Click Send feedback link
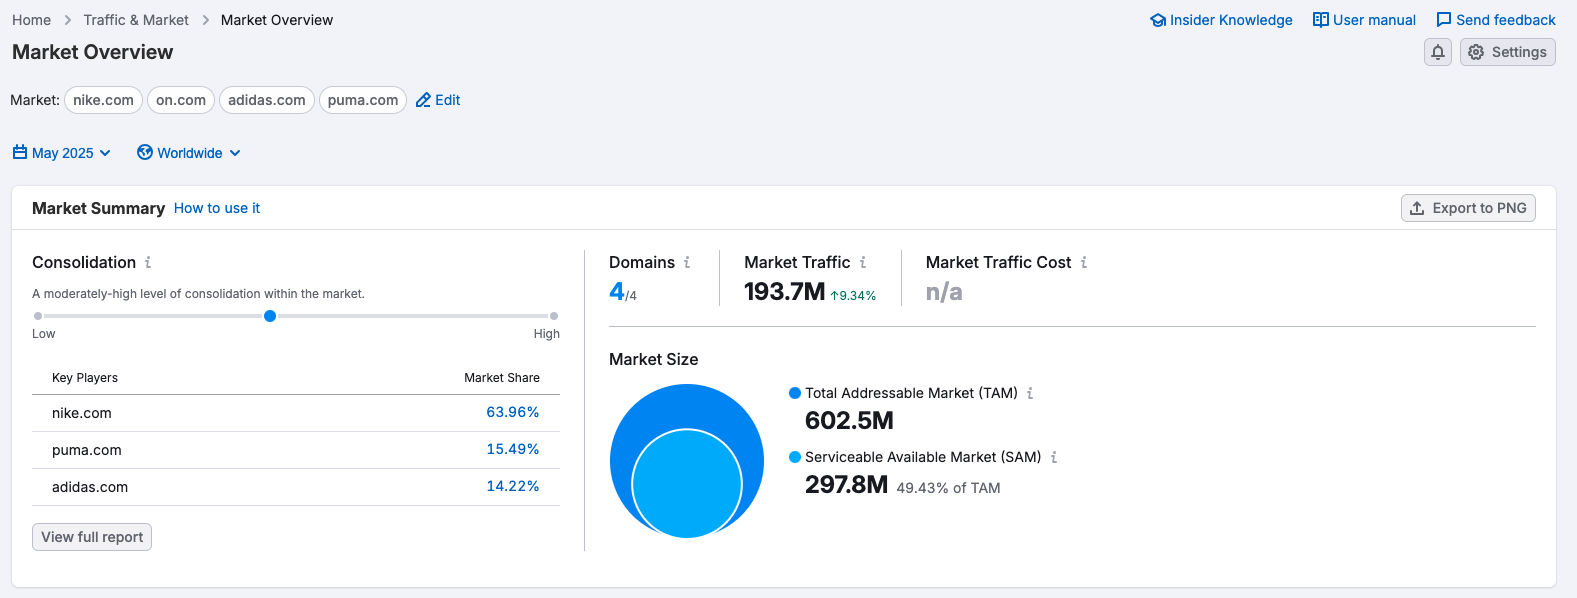This screenshot has height=598, width=1577. 1496,20
